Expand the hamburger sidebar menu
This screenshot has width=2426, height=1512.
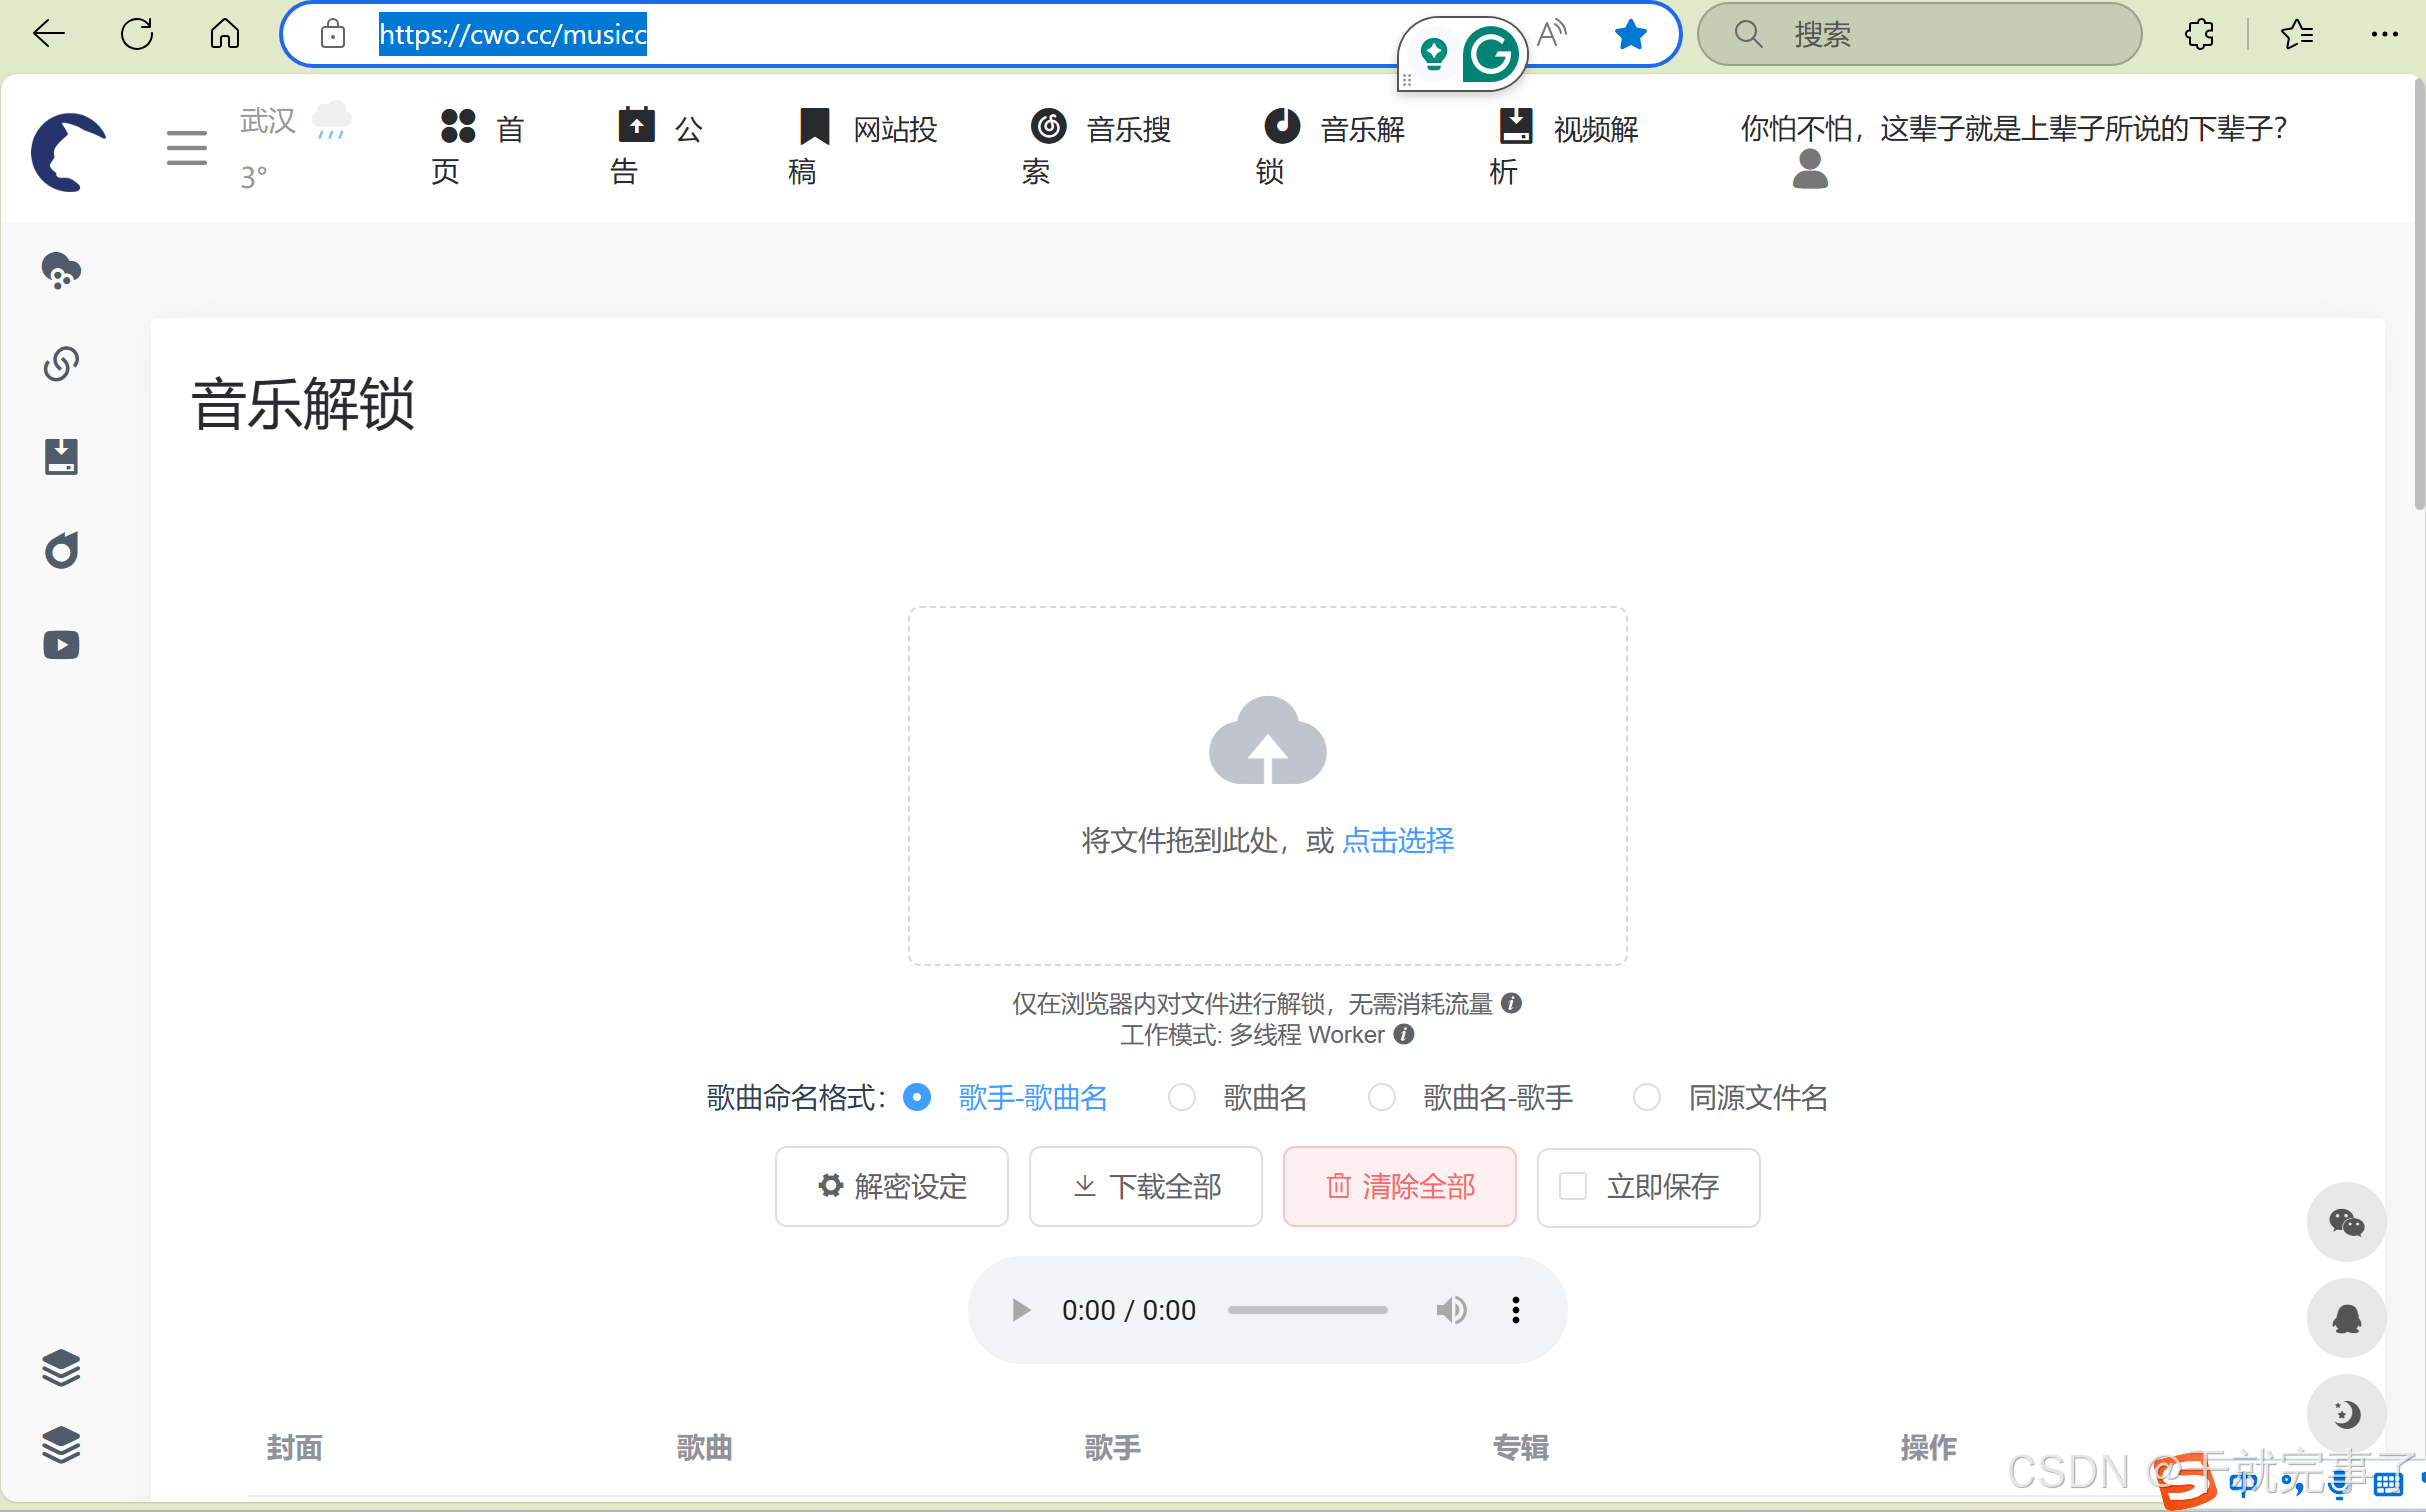tap(187, 149)
